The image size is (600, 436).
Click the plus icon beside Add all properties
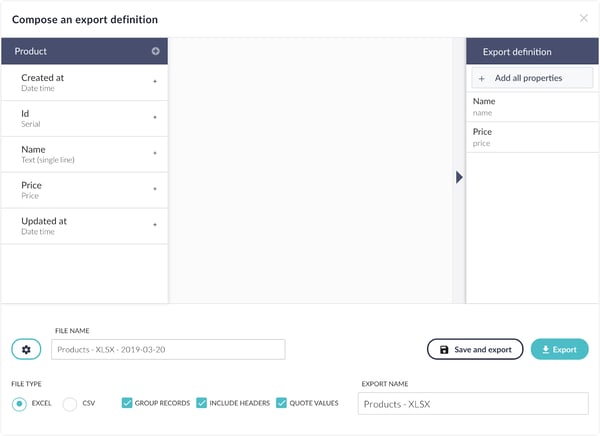point(482,78)
